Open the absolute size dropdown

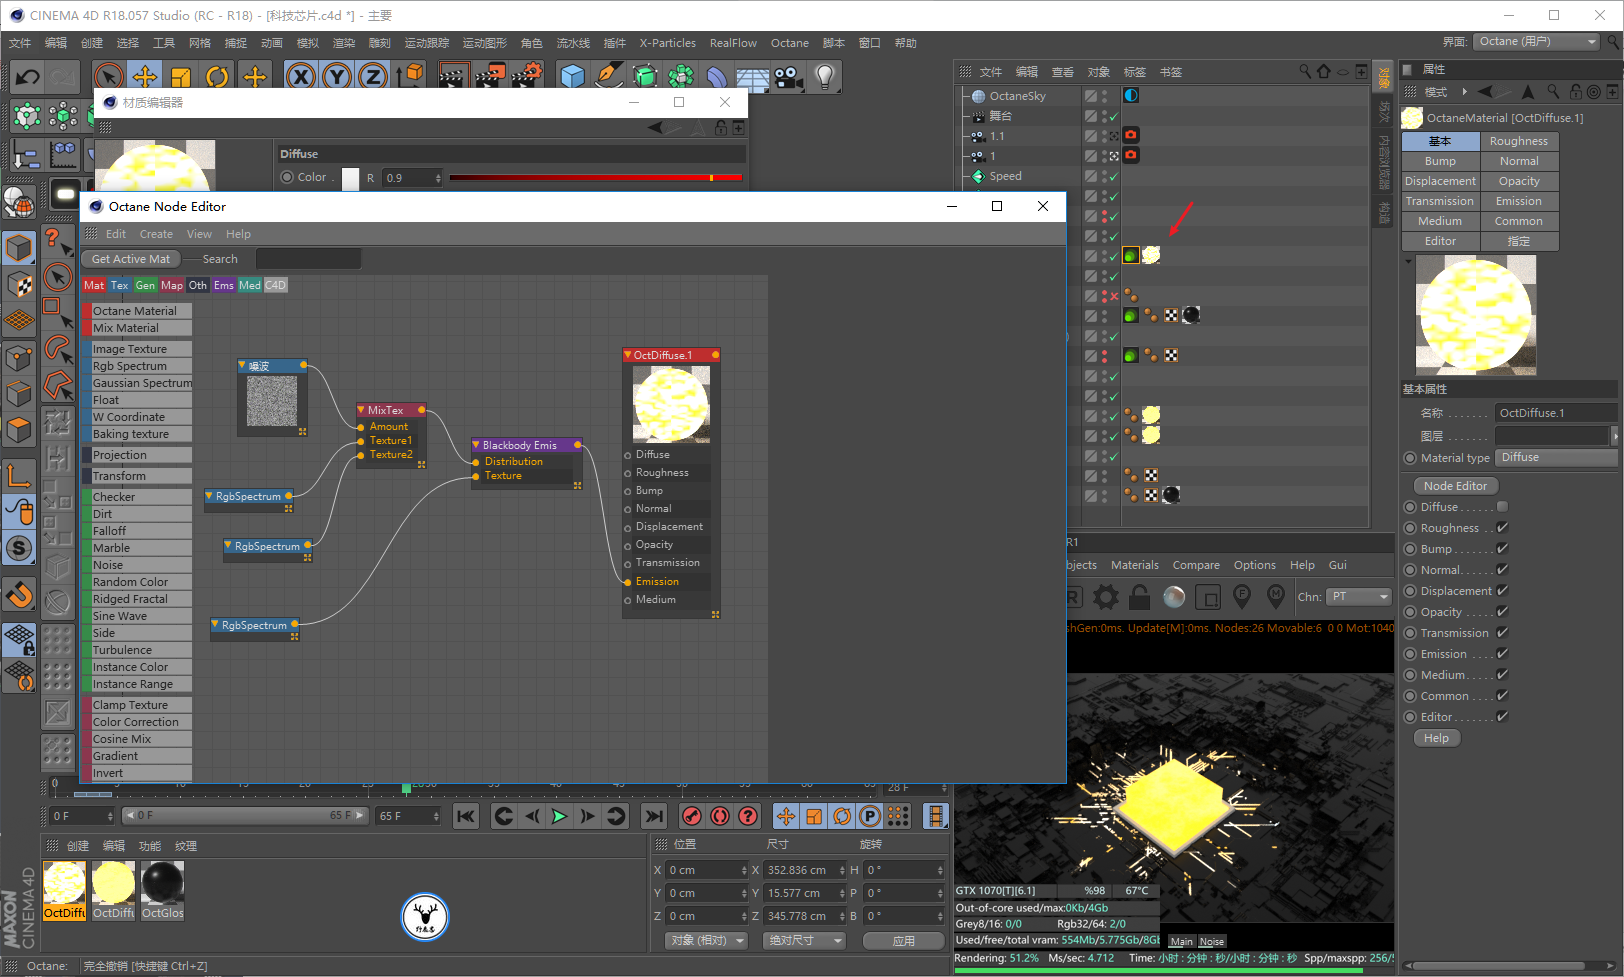[x=804, y=941]
